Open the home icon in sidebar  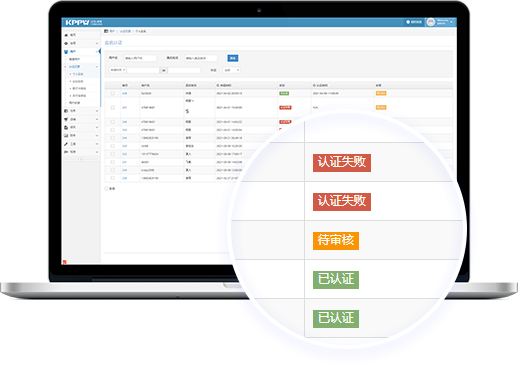pyautogui.click(x=66, y=35)
